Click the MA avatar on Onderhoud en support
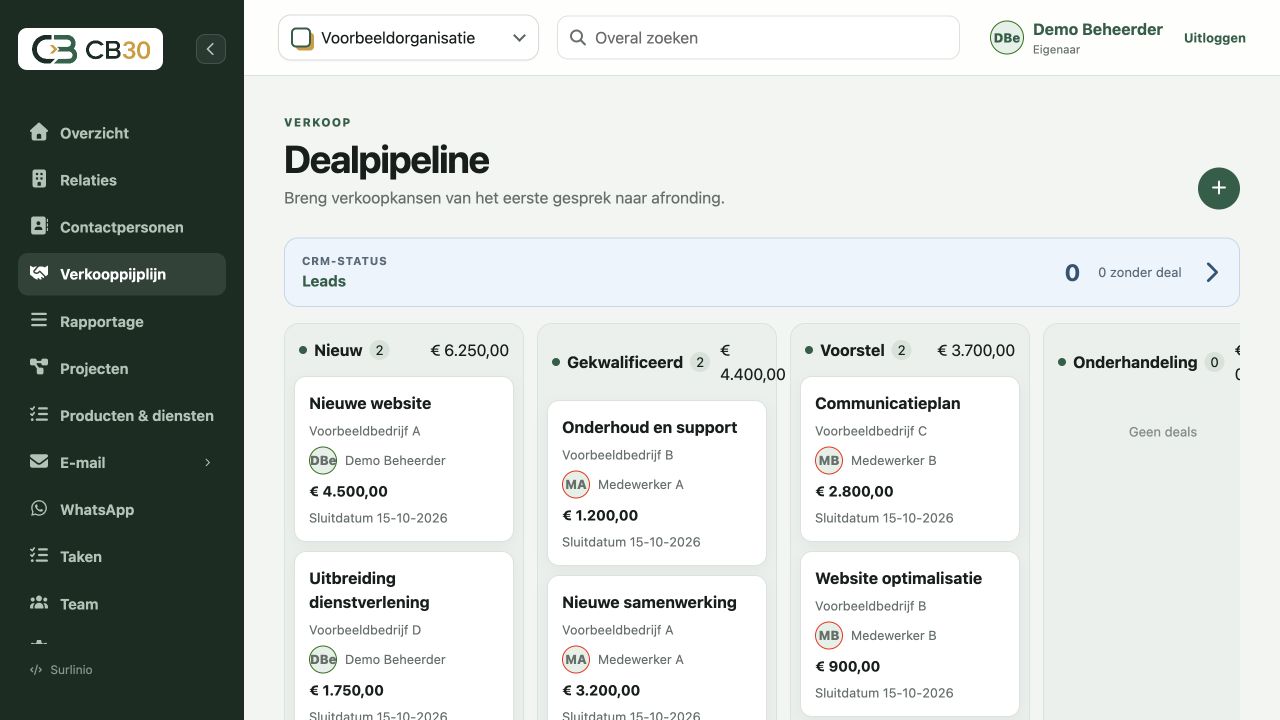 click(x=576, y=484)
